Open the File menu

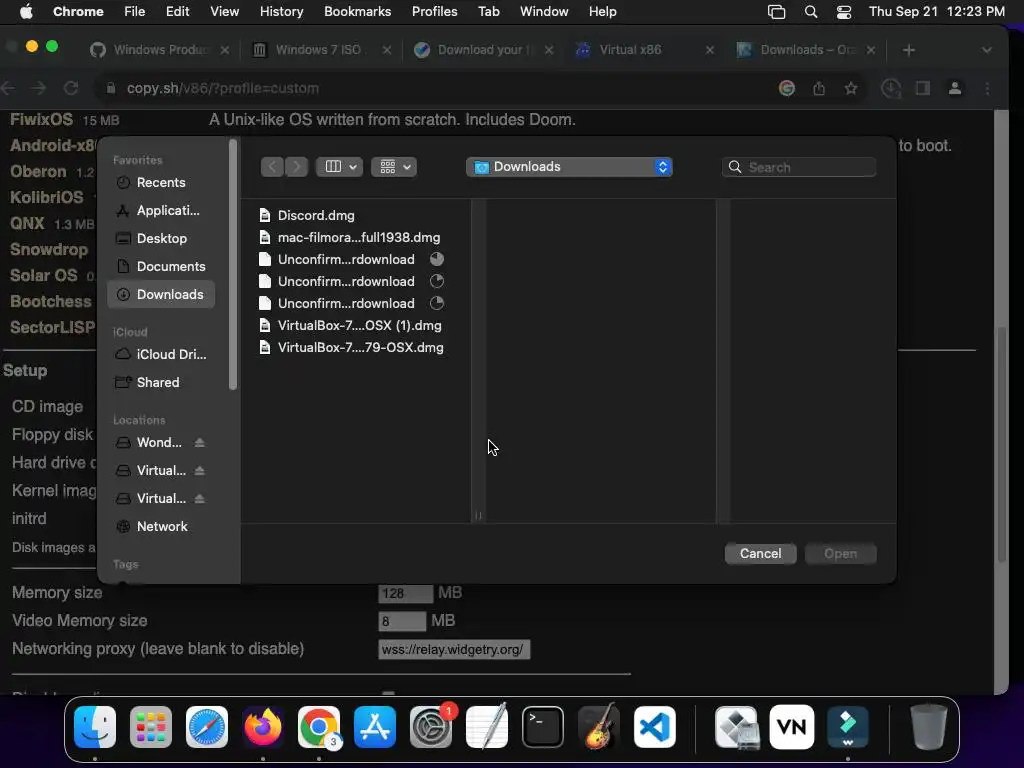click(x=135, y=12)
